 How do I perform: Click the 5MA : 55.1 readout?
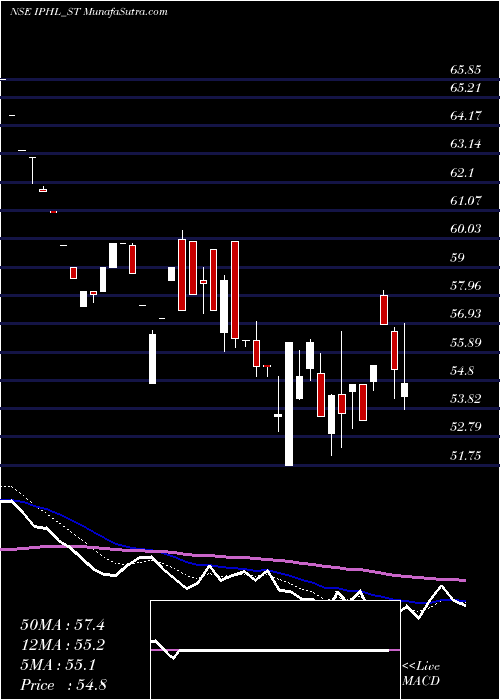[x=58, y=666]
